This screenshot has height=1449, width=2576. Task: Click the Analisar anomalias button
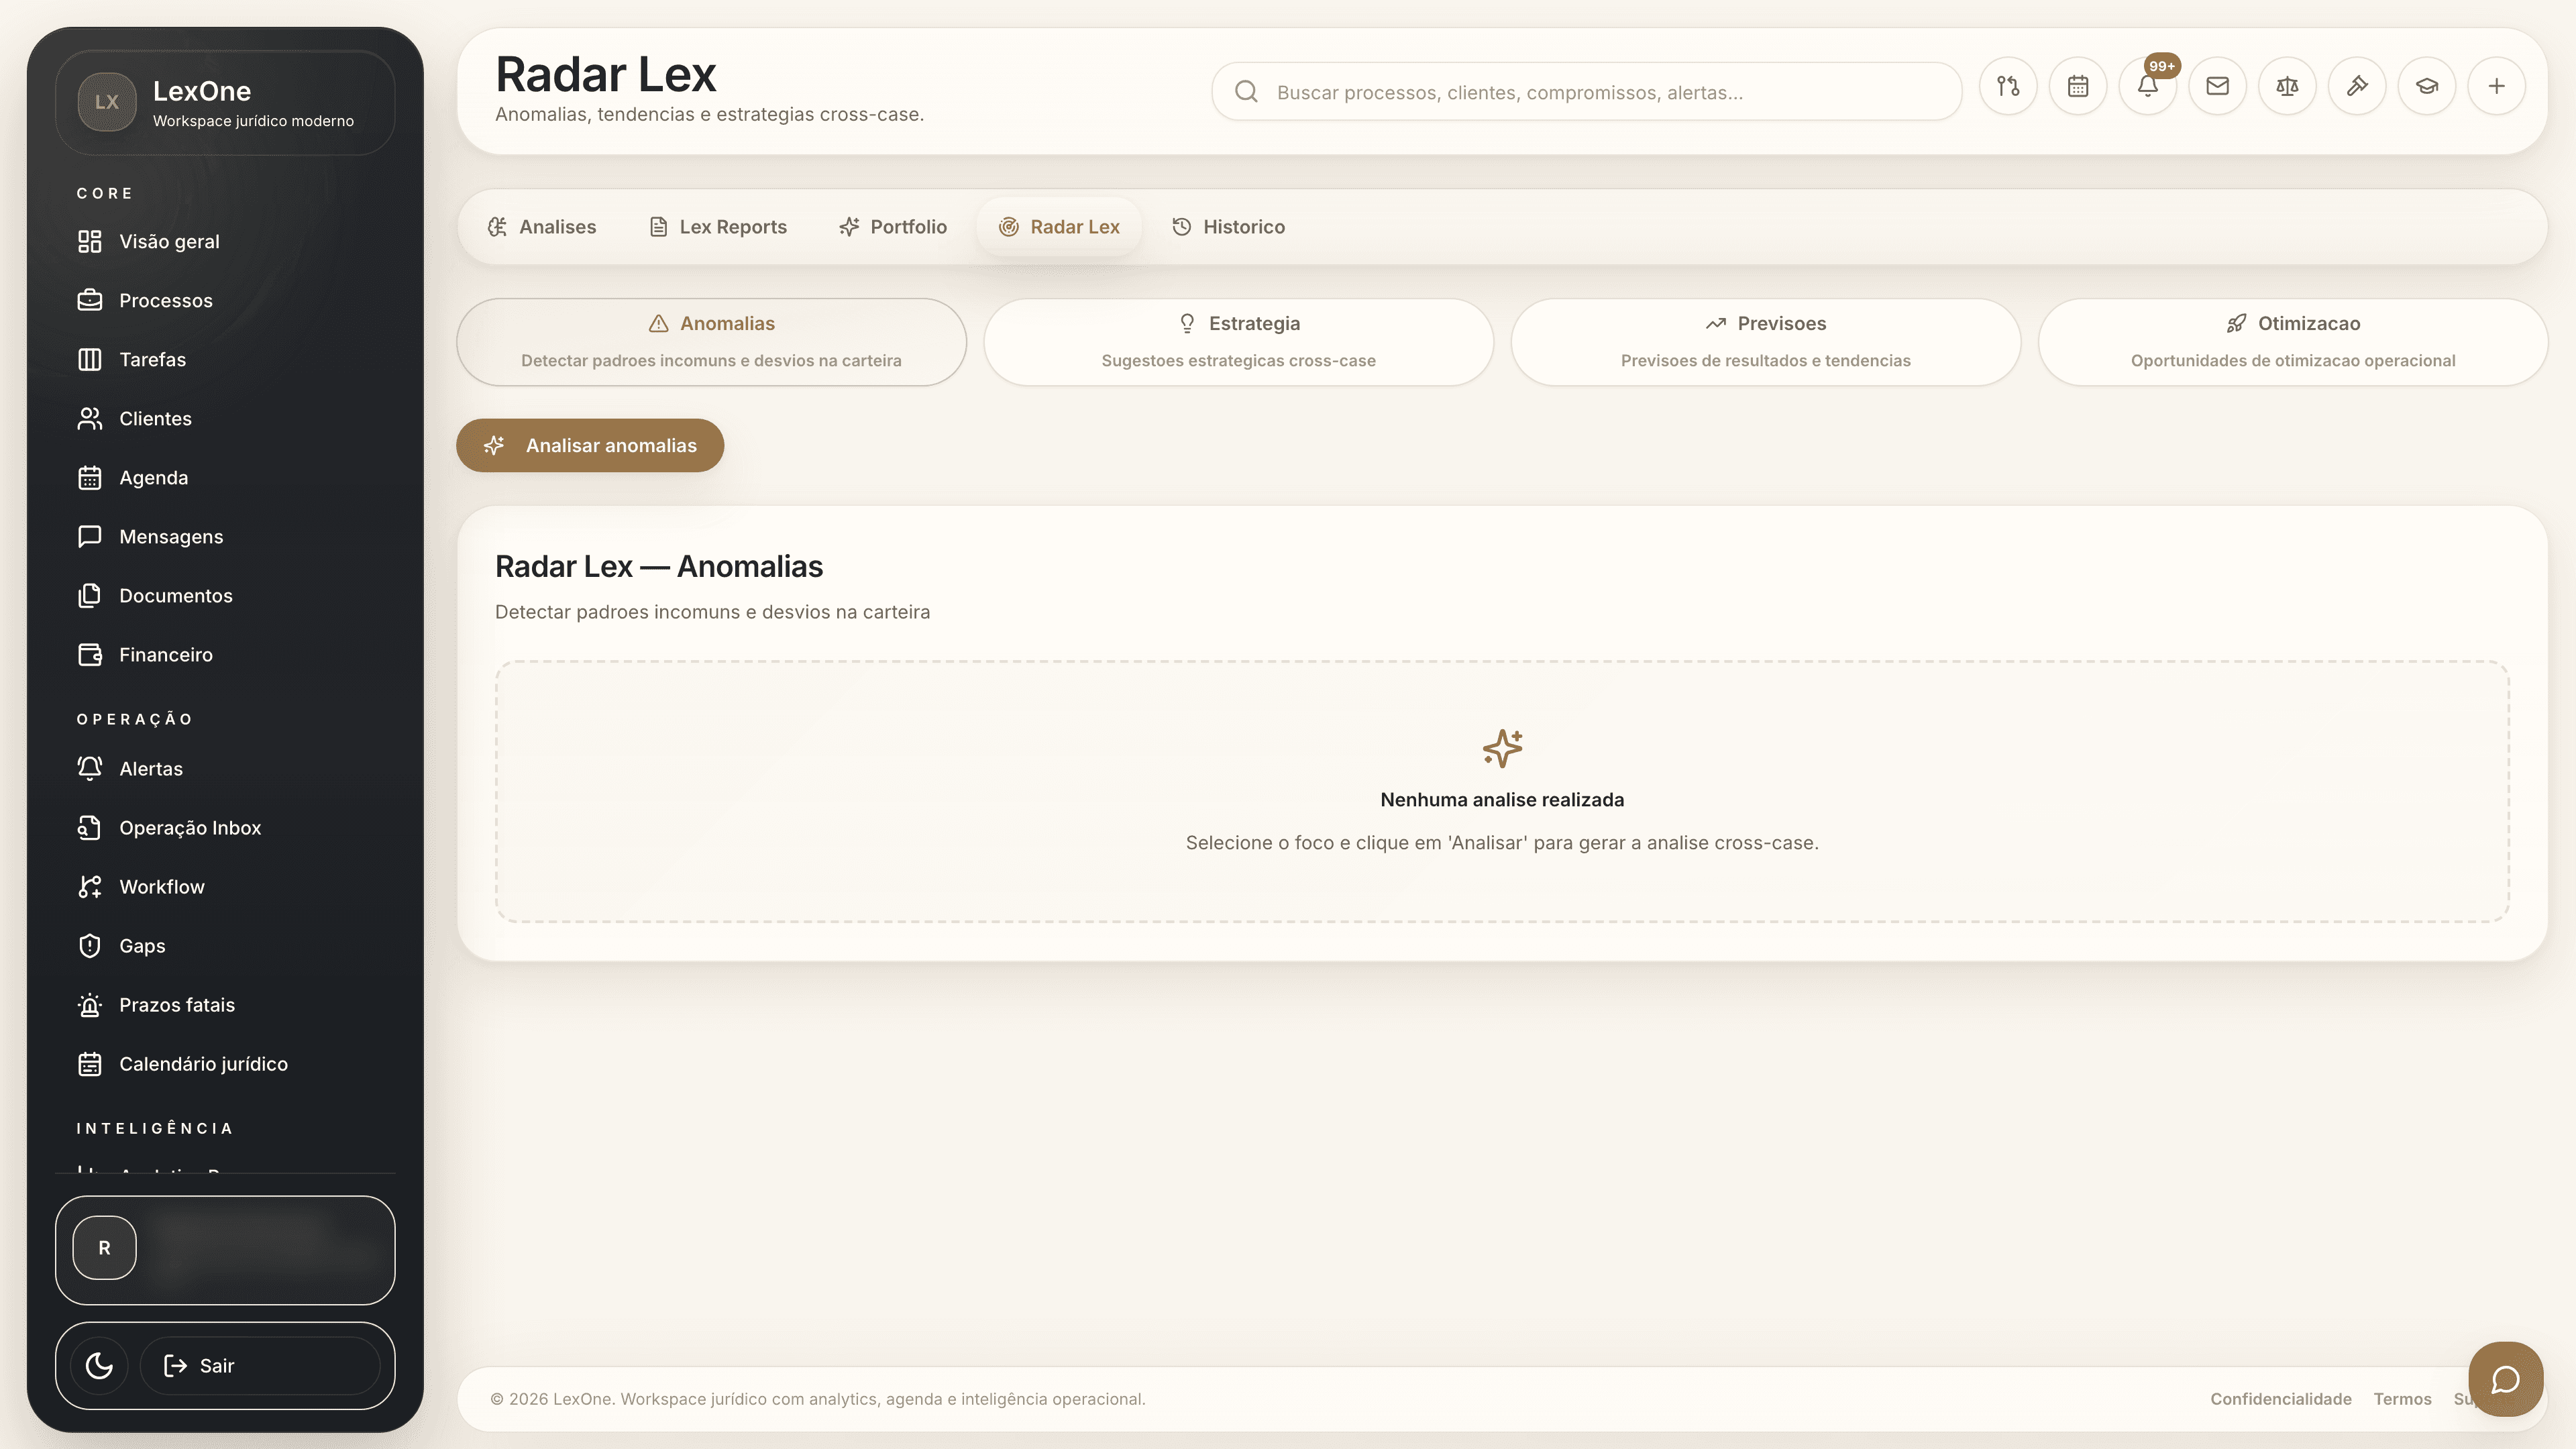click(x=590, y=445)
